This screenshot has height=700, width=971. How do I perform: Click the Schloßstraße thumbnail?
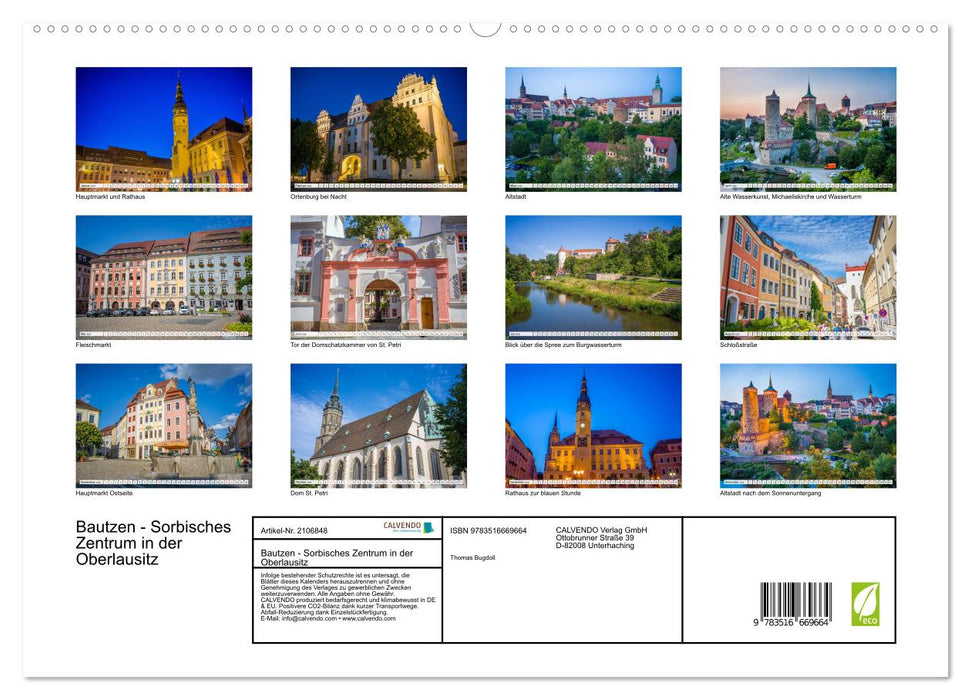click(808, 277)
